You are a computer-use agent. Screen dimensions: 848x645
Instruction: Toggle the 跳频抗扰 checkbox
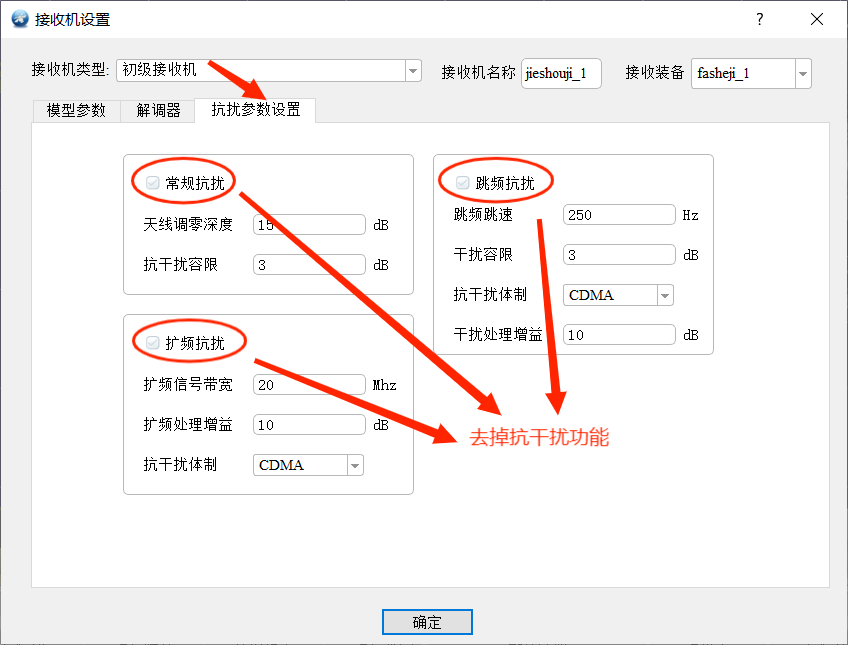click(462, 183)
